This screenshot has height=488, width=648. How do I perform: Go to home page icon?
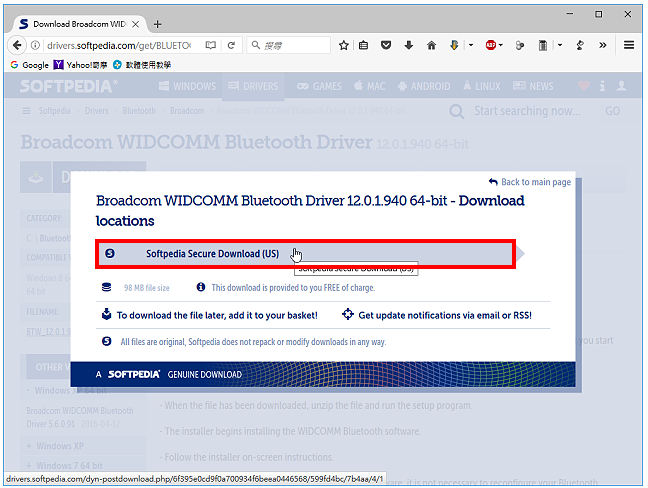[x=431, y=45]
